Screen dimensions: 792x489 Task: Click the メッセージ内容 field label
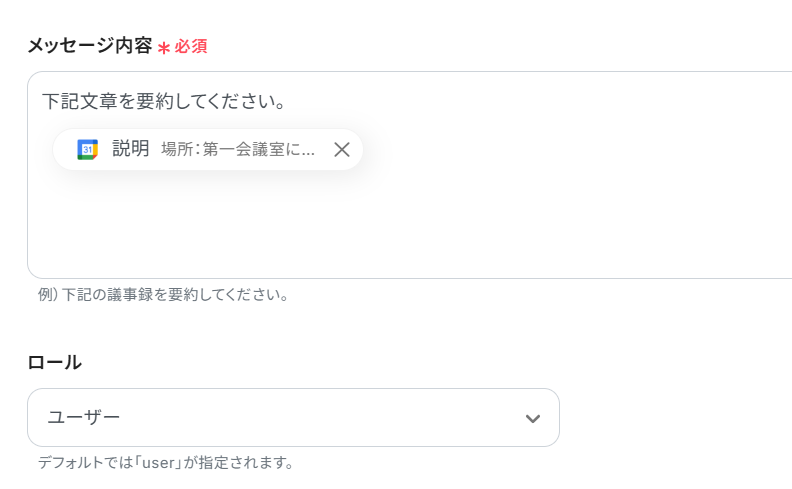point(90,46)
